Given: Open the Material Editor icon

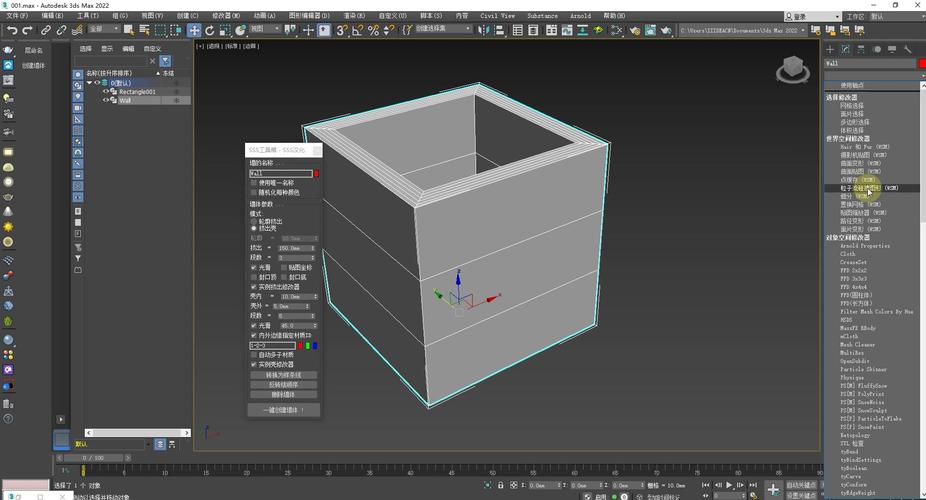Looking at the screenshot, I should click(616, 30).
